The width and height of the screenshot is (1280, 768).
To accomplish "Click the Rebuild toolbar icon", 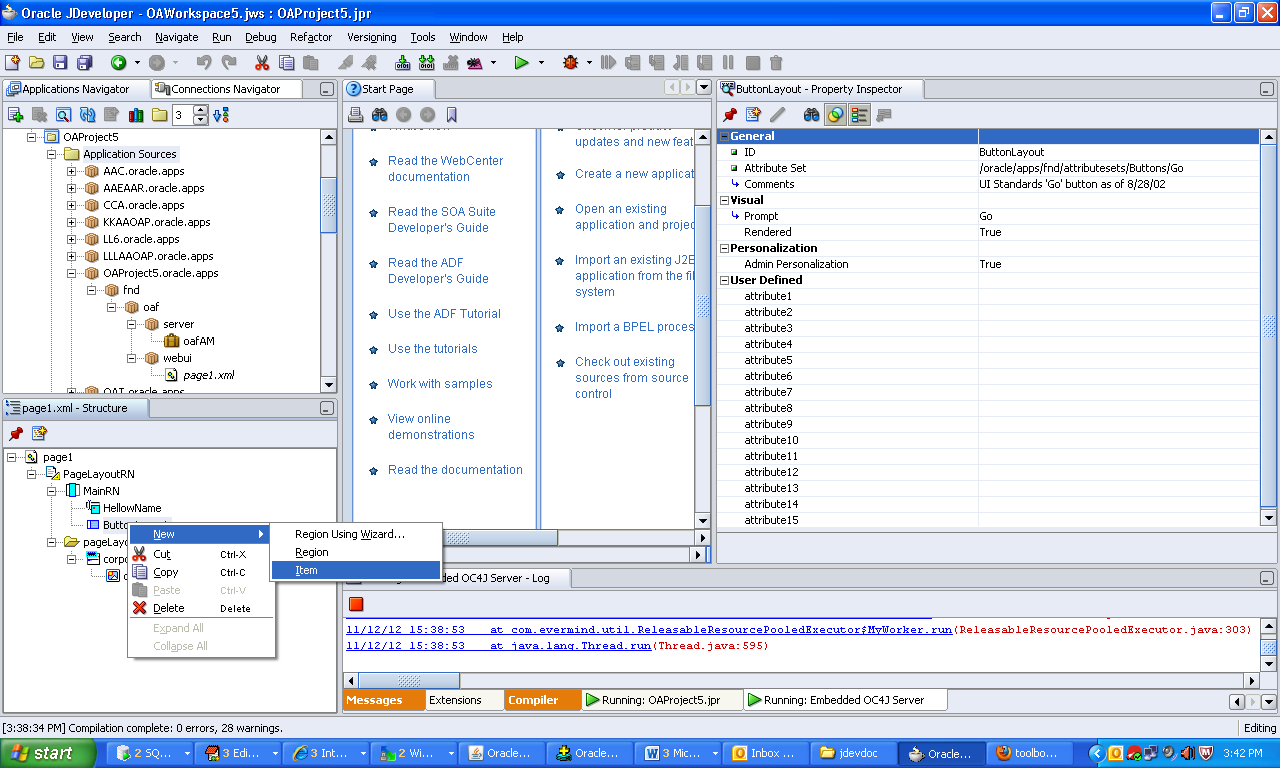I will tap(427, 63).
